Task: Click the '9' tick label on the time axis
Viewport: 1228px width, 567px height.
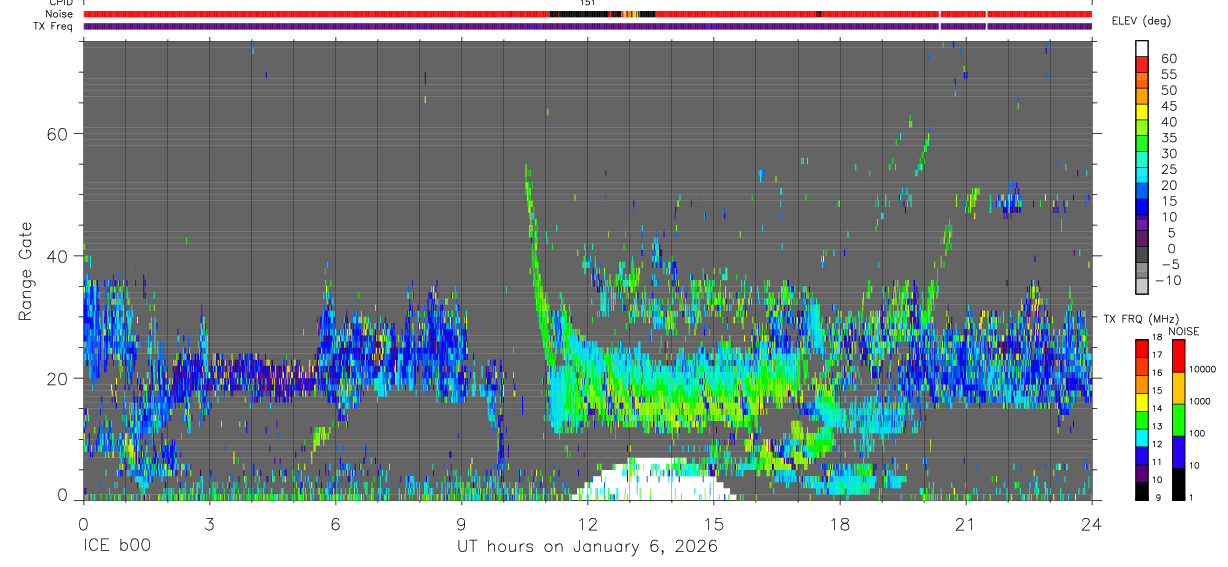Action: [461, 524]
